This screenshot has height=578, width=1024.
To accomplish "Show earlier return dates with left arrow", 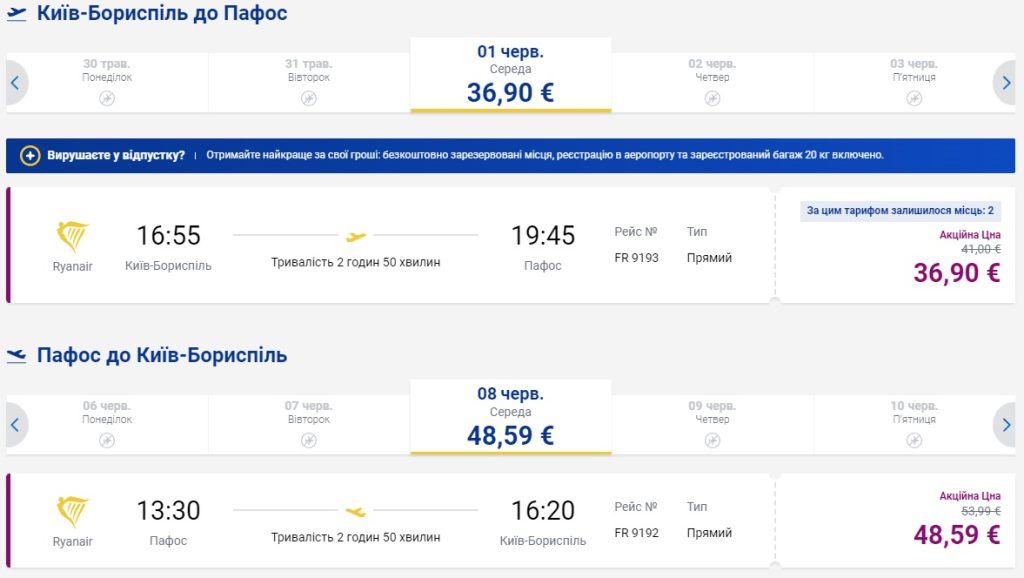I will pos(15,425).
